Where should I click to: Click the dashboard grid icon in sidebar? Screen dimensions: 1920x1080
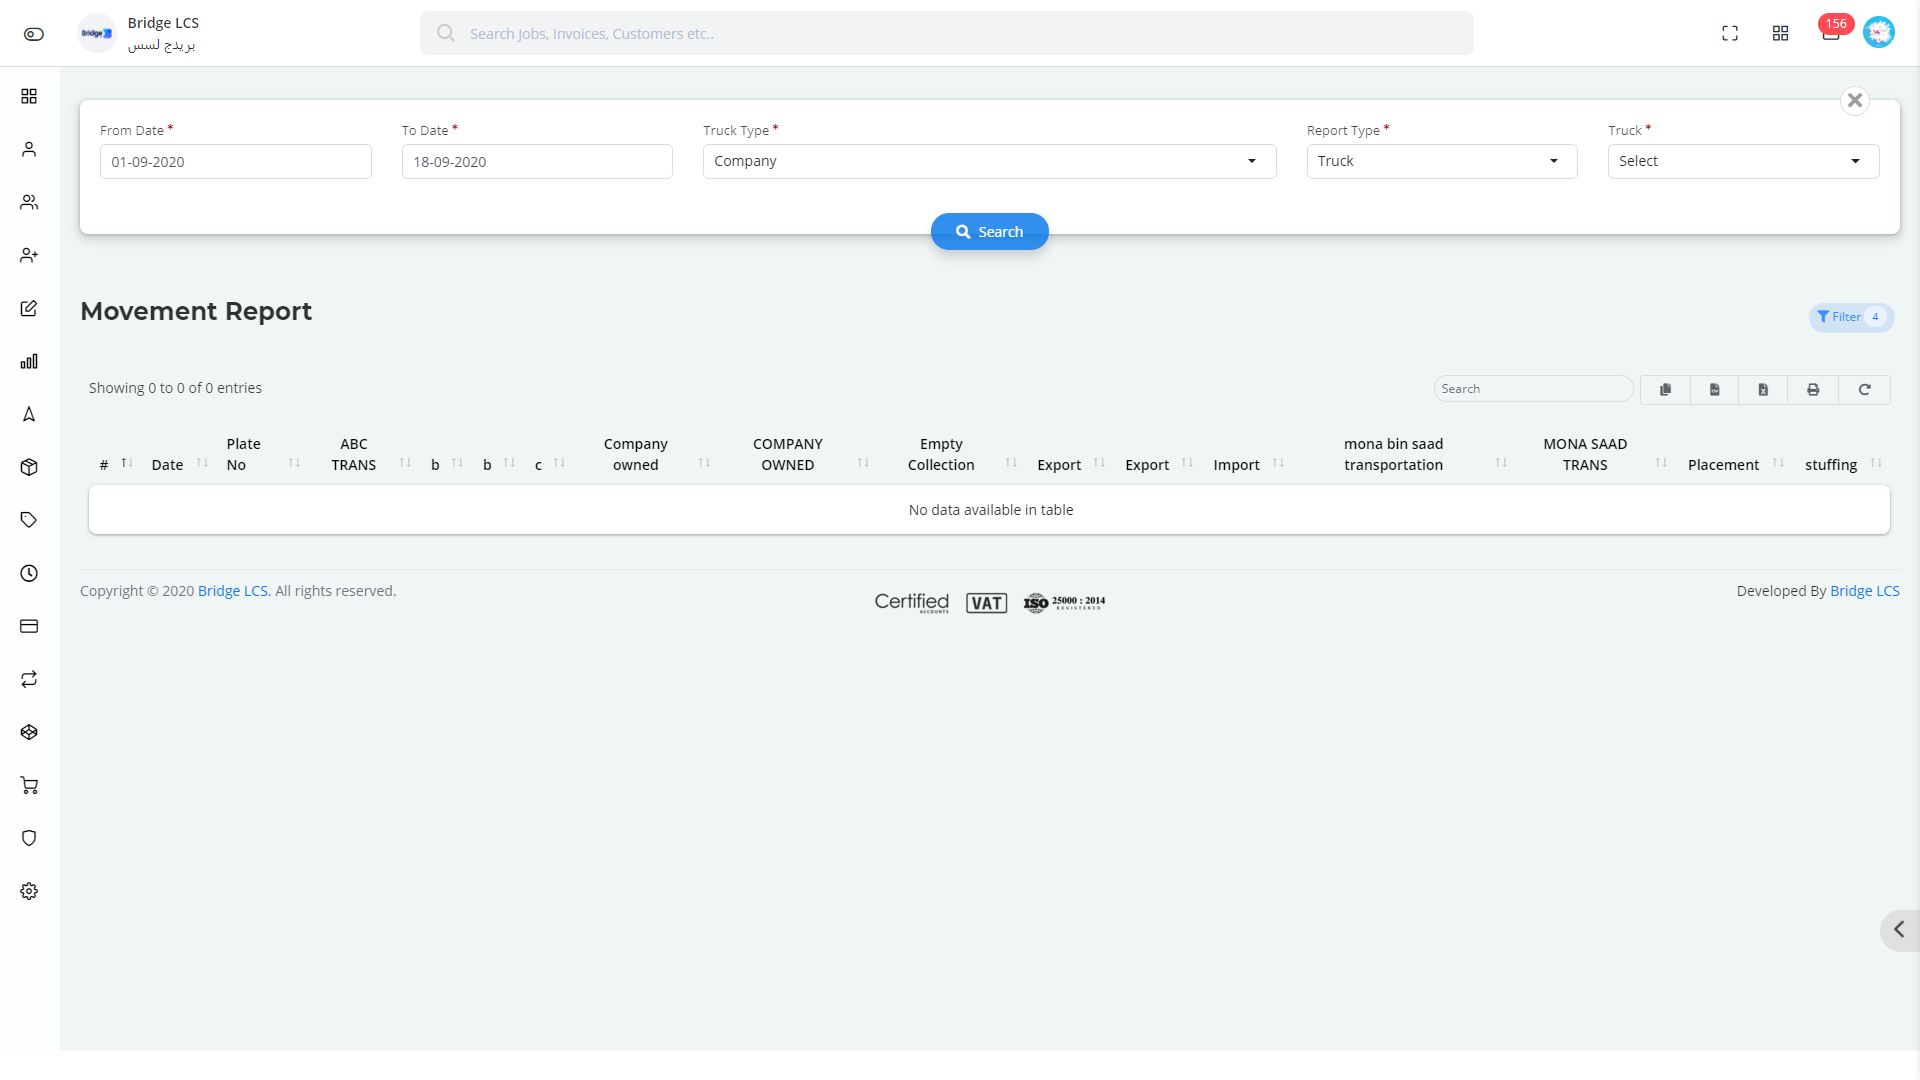(x=29, y=95)
